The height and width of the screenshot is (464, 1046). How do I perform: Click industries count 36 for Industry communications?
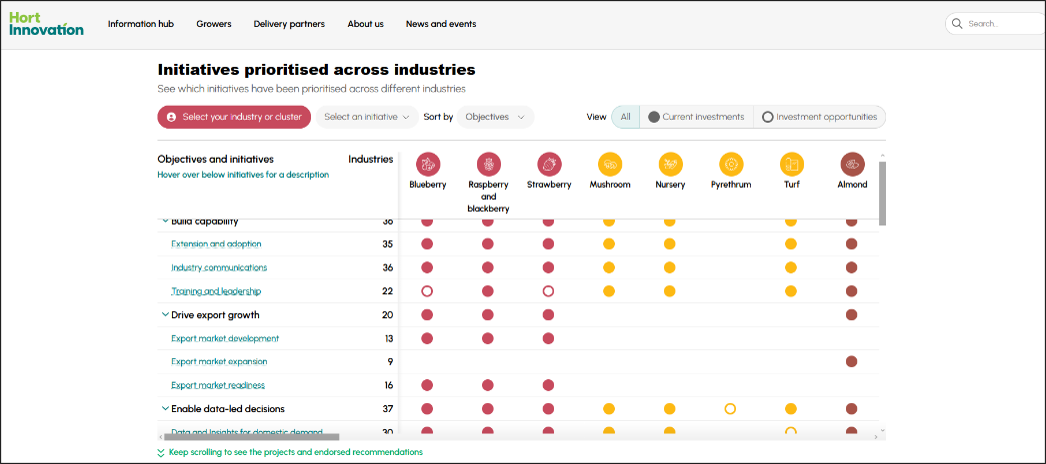point(388,267)
